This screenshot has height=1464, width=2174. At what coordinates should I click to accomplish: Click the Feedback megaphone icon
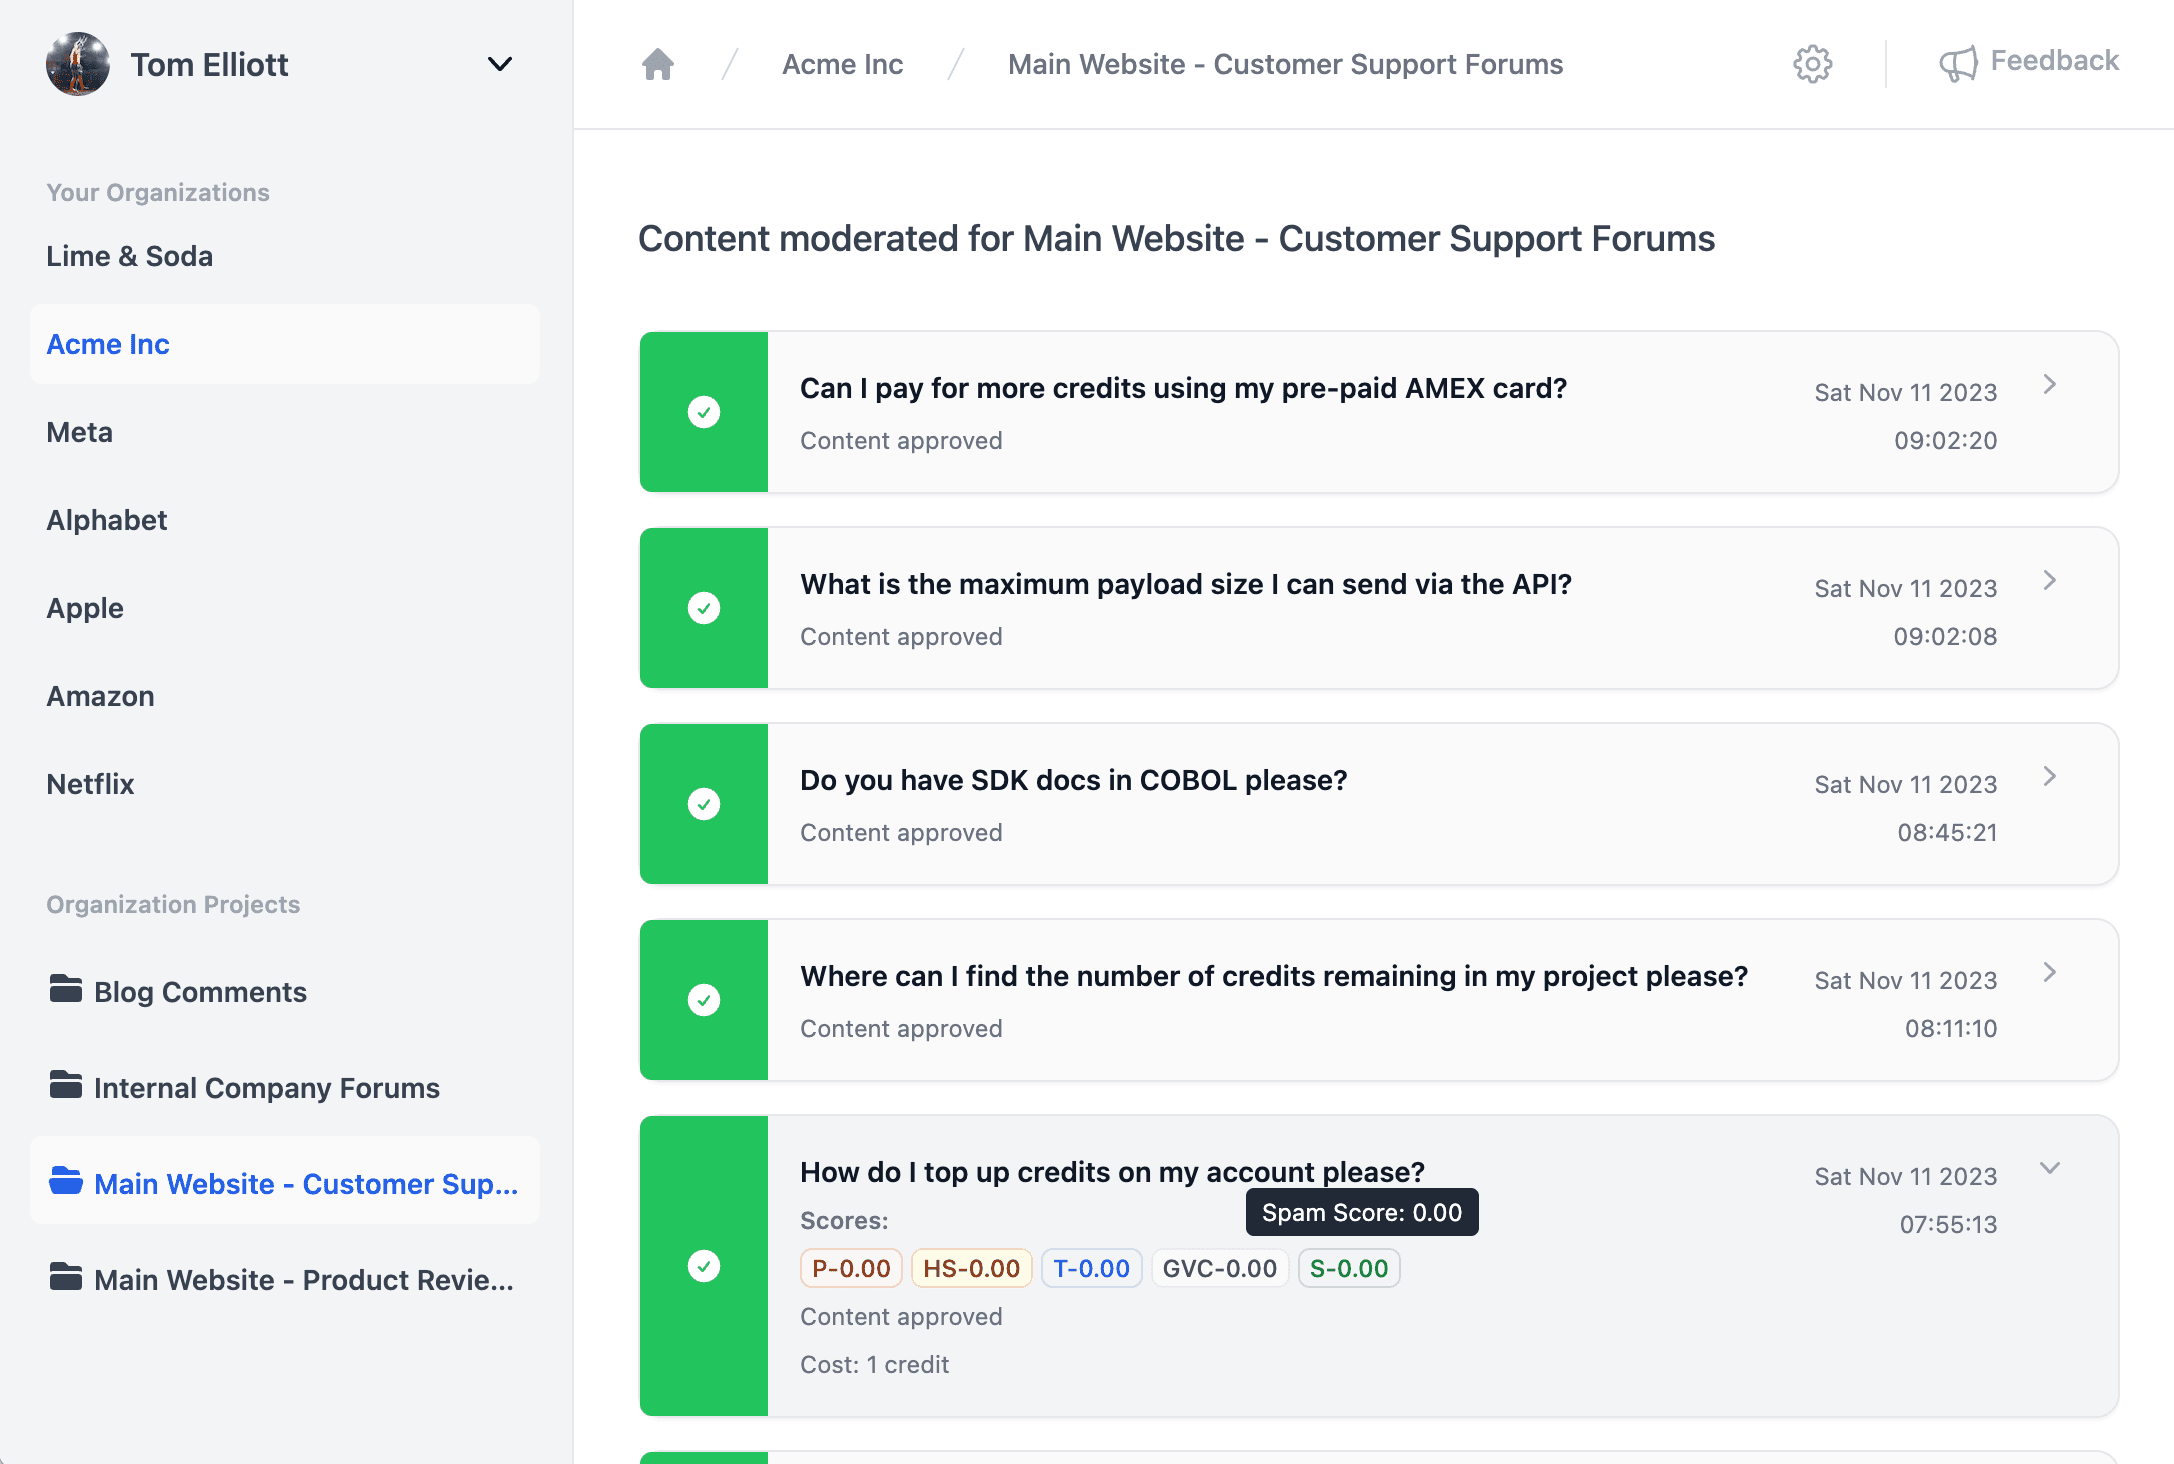1957,64
